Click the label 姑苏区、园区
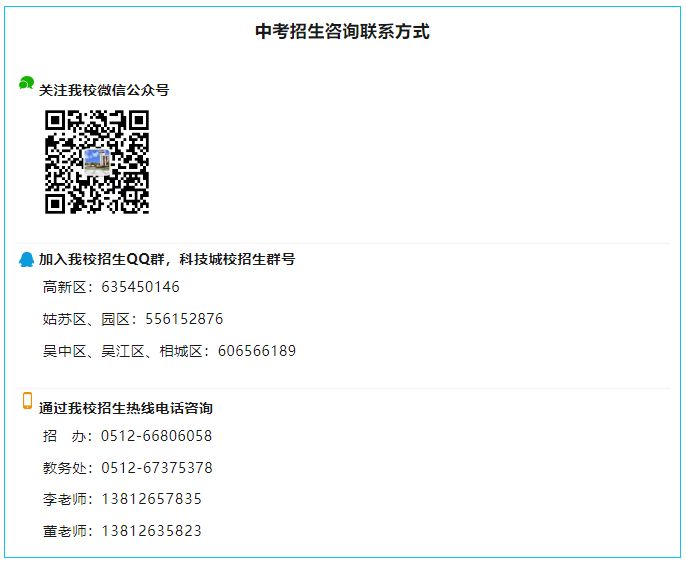686x562 pixels. tap(86, 319)
